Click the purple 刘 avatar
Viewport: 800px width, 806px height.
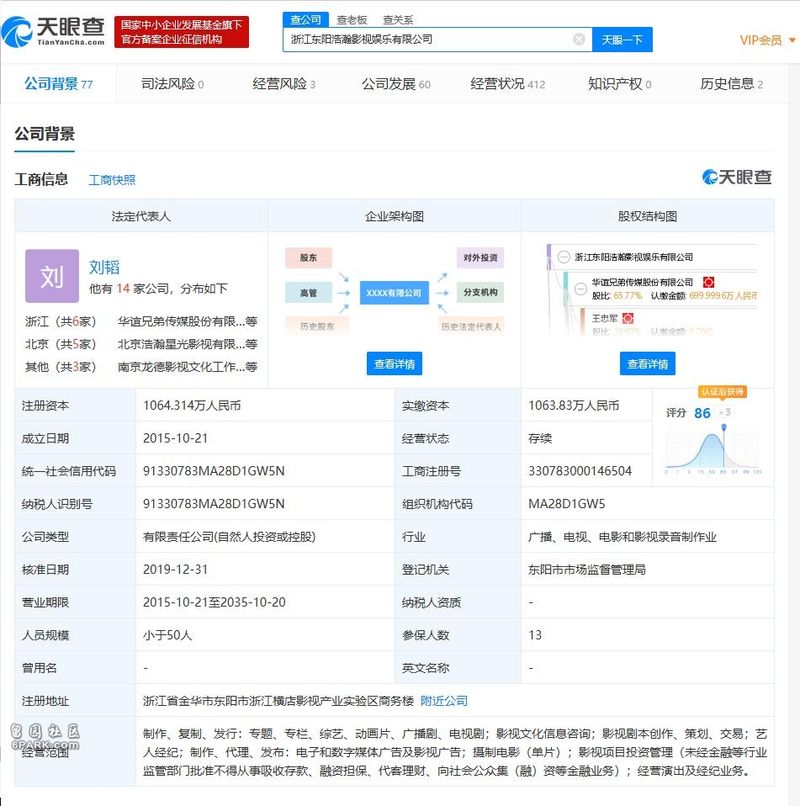(x=52, y=276)
